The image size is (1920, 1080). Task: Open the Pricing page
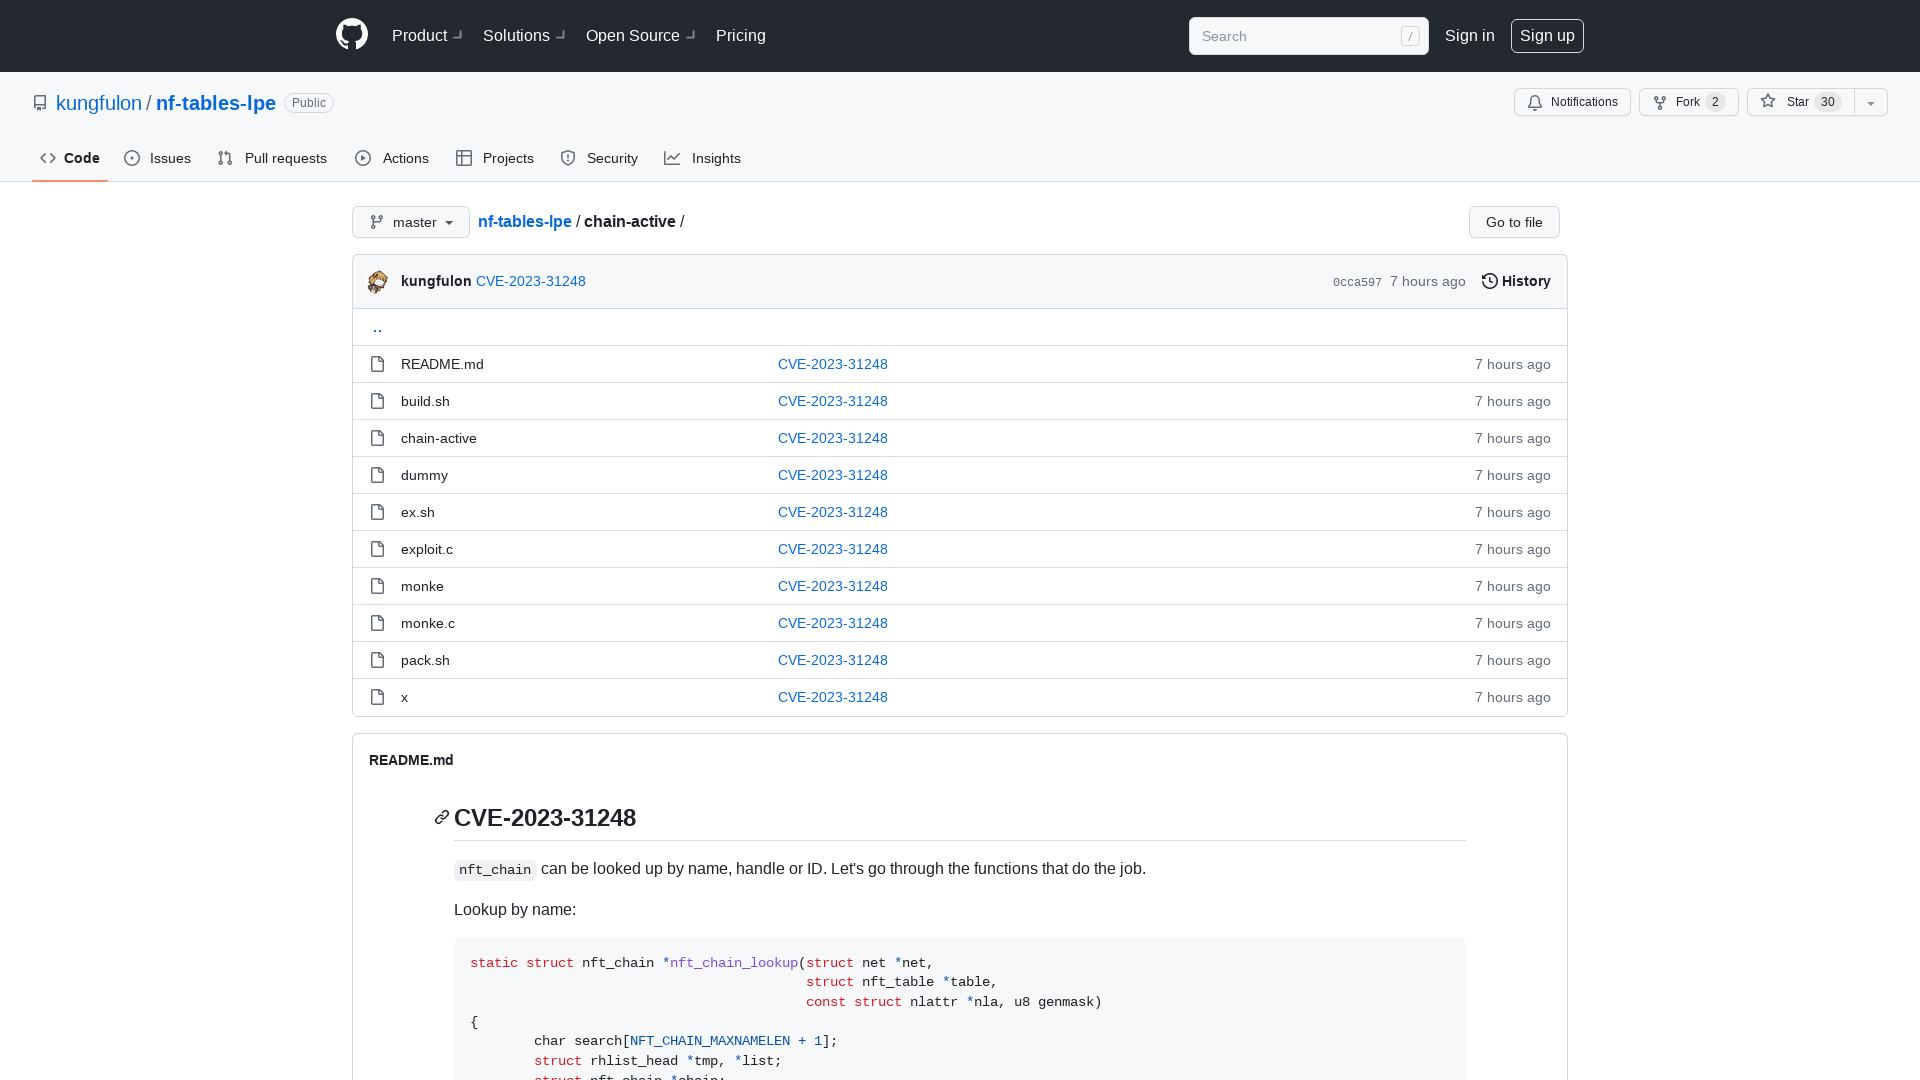pos(741,35)
